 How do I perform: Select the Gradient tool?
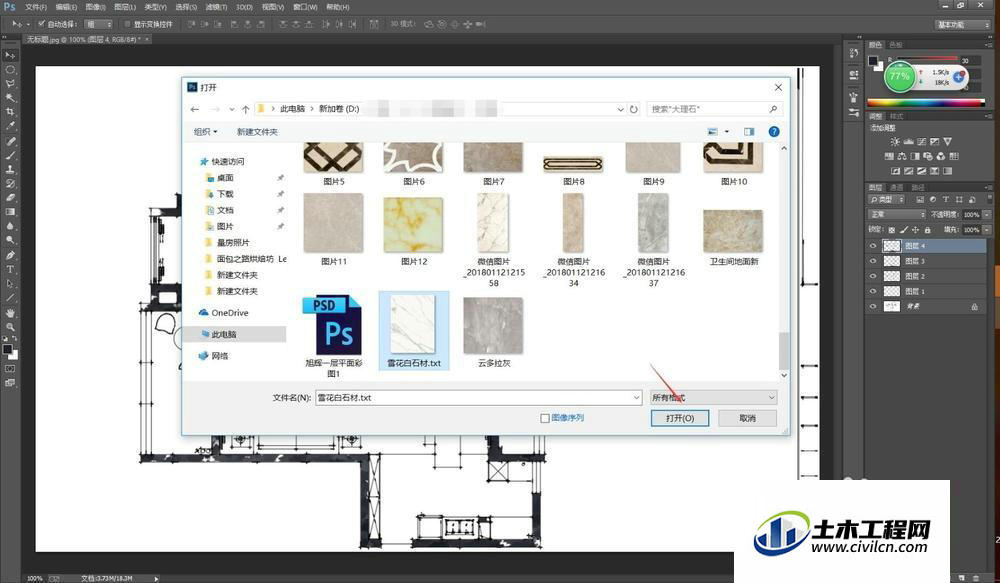click(x=10, y=212)
